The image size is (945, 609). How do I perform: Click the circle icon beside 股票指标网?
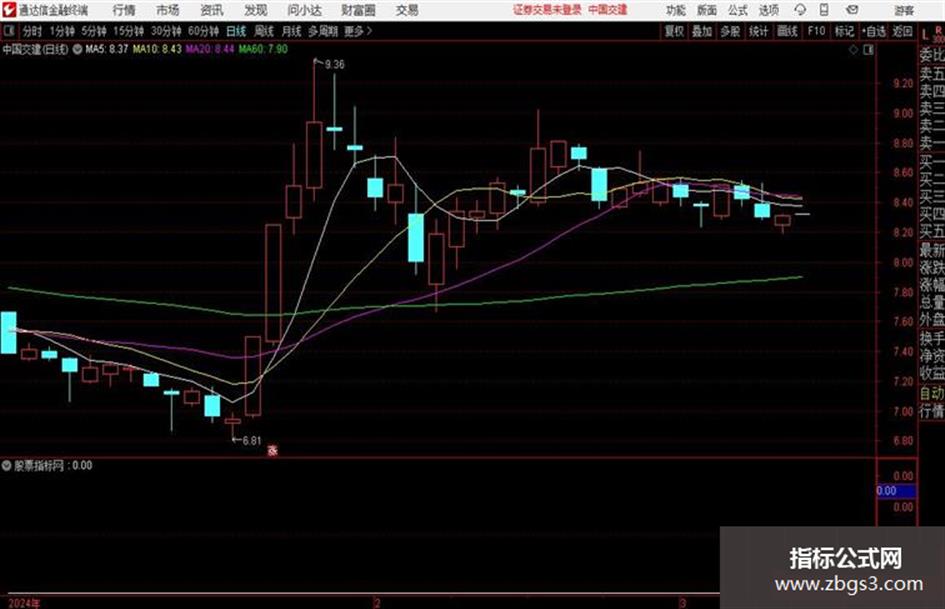[7, 465]
